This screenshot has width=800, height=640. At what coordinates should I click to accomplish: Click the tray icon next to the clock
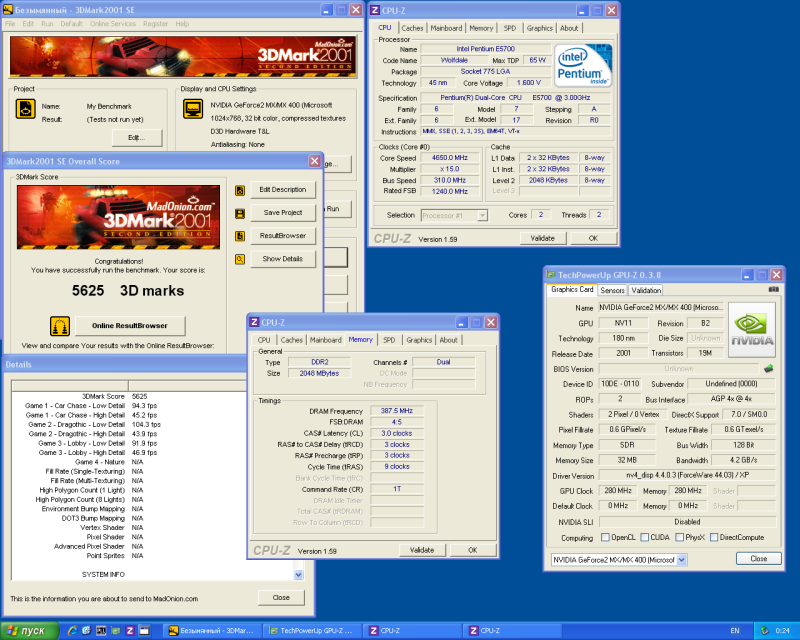coord(764,631)
